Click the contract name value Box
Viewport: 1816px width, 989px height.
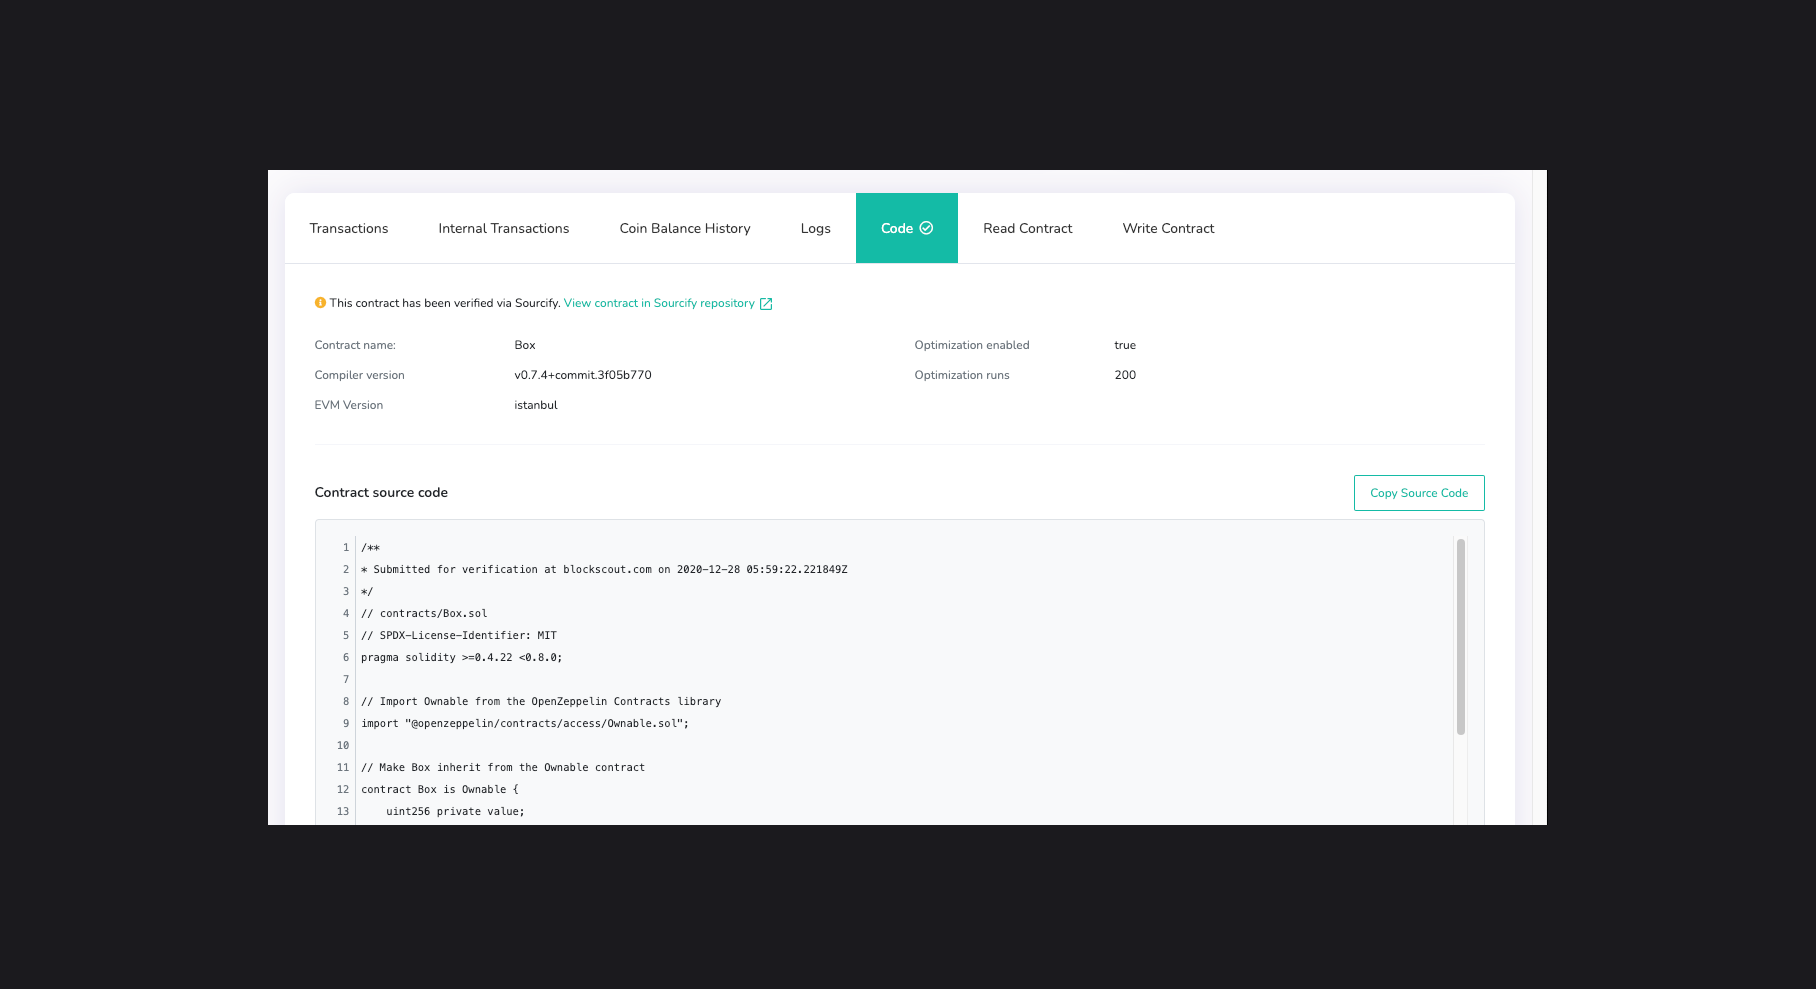[x=525, y=345]
